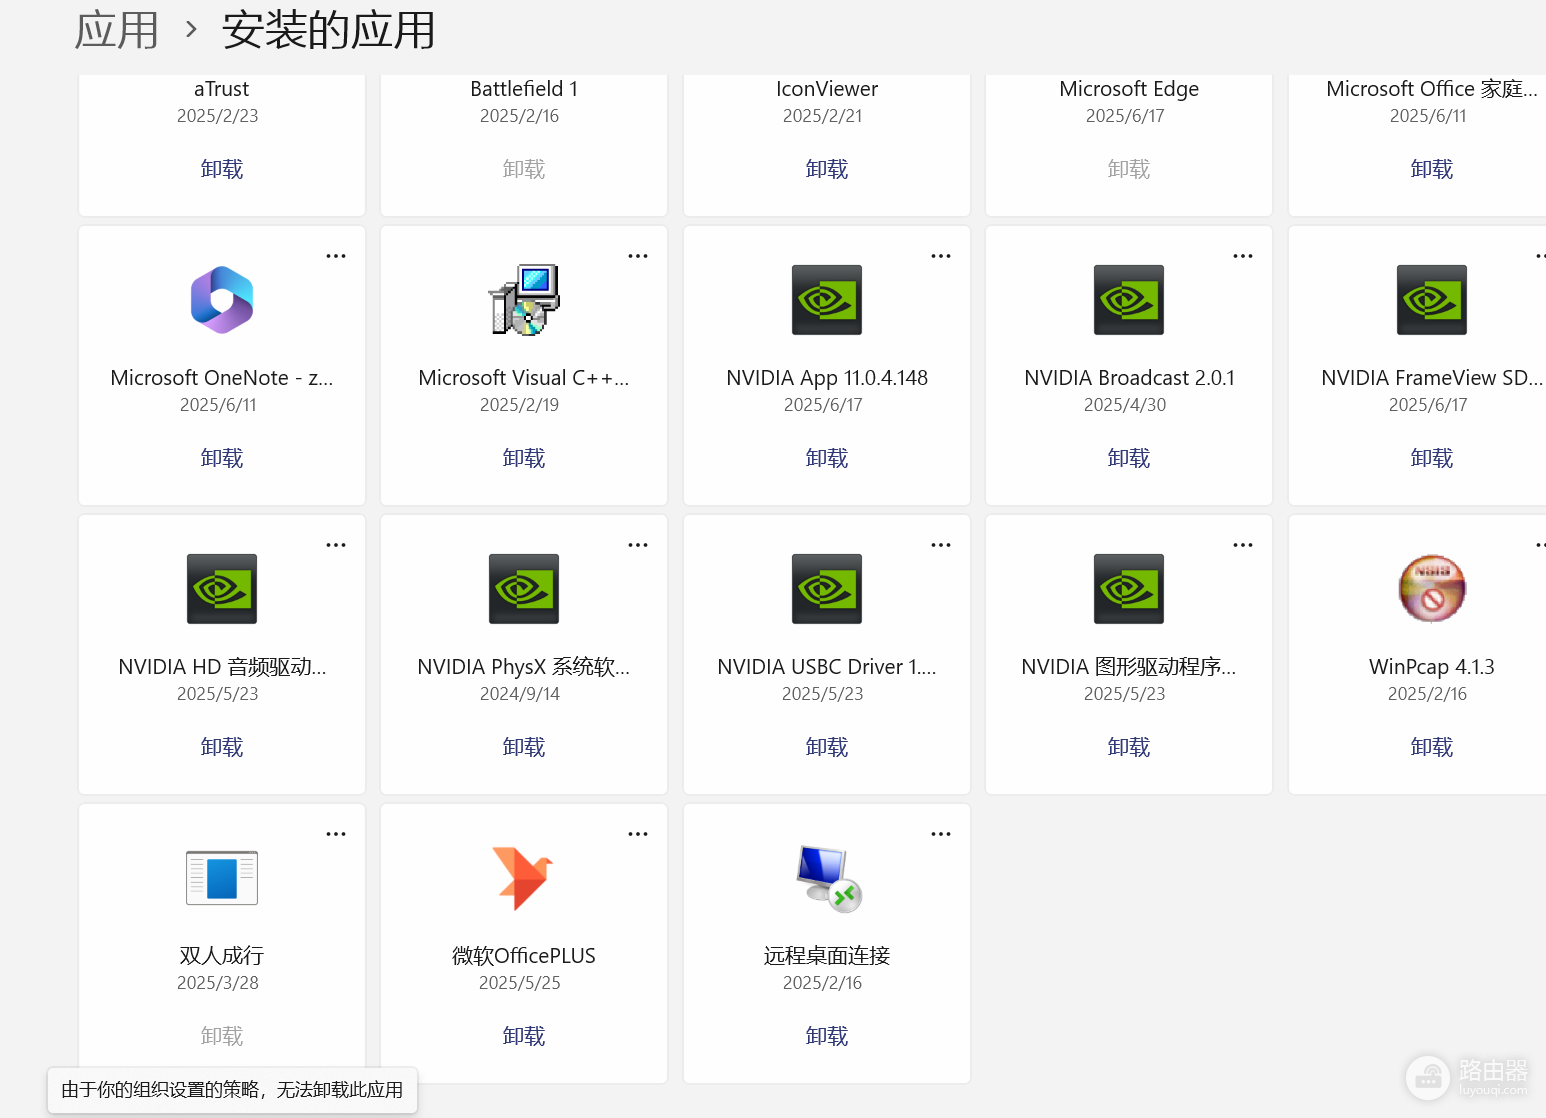1546x1118 pixels.
Task: Click the 远程桌面连接 computer icon
Action: pyautogui.click(x=829, y=878)
